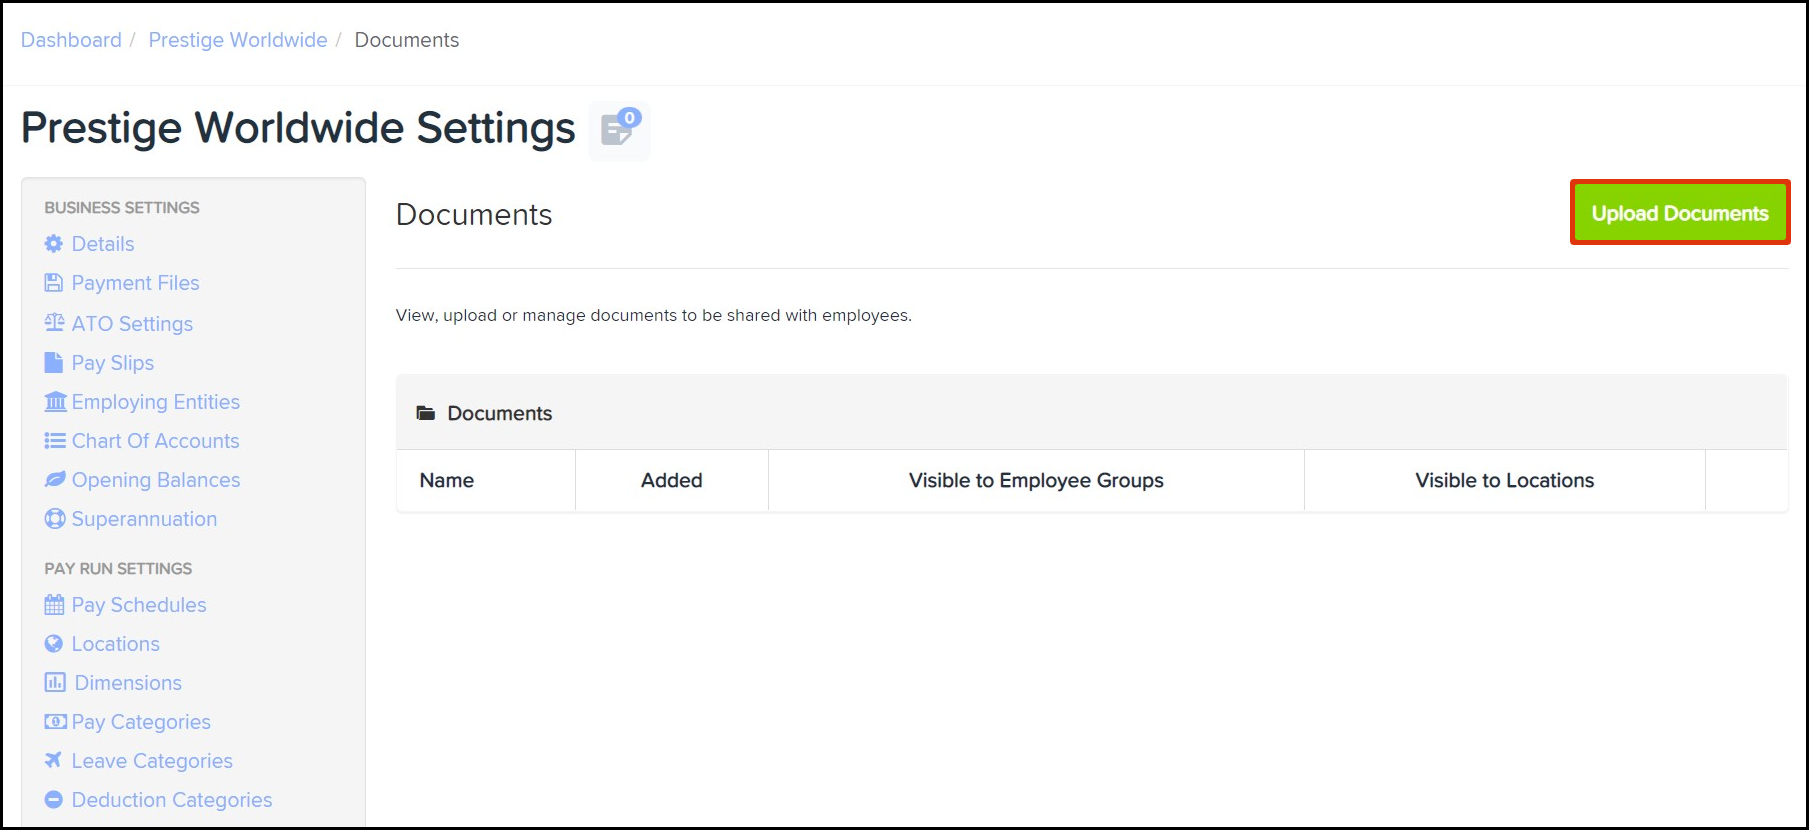
Task: Select Pay Categories in the sidebar
Action: (141, 722)
